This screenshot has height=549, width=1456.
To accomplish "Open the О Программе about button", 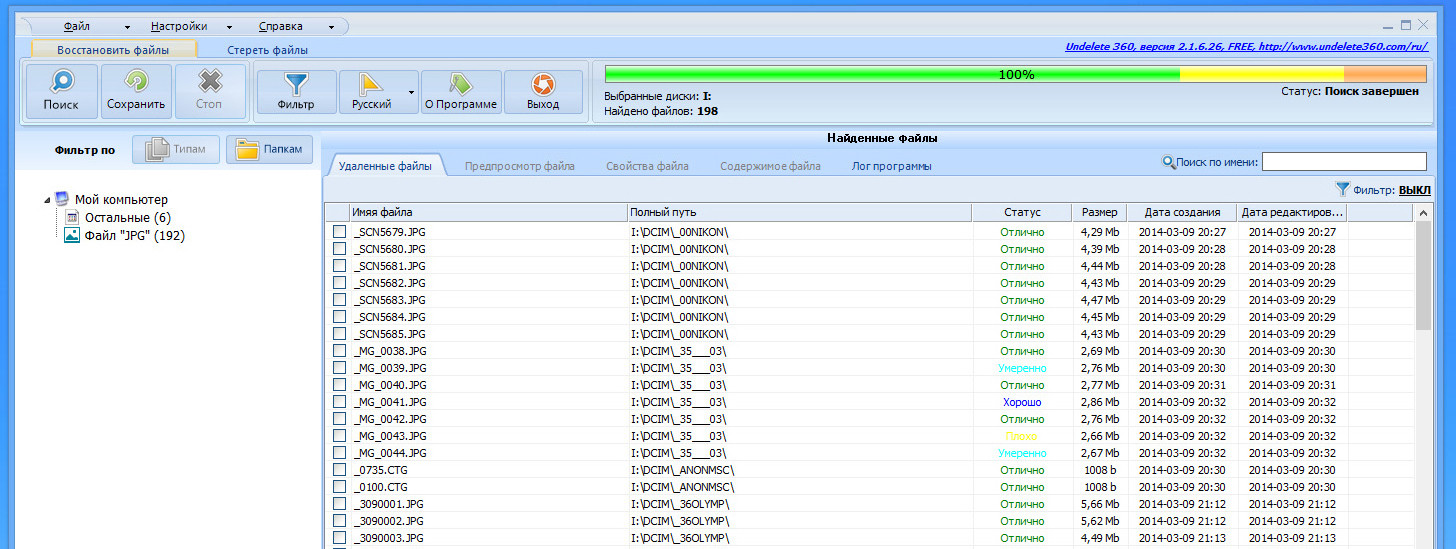I will click(x=460, y=91).
